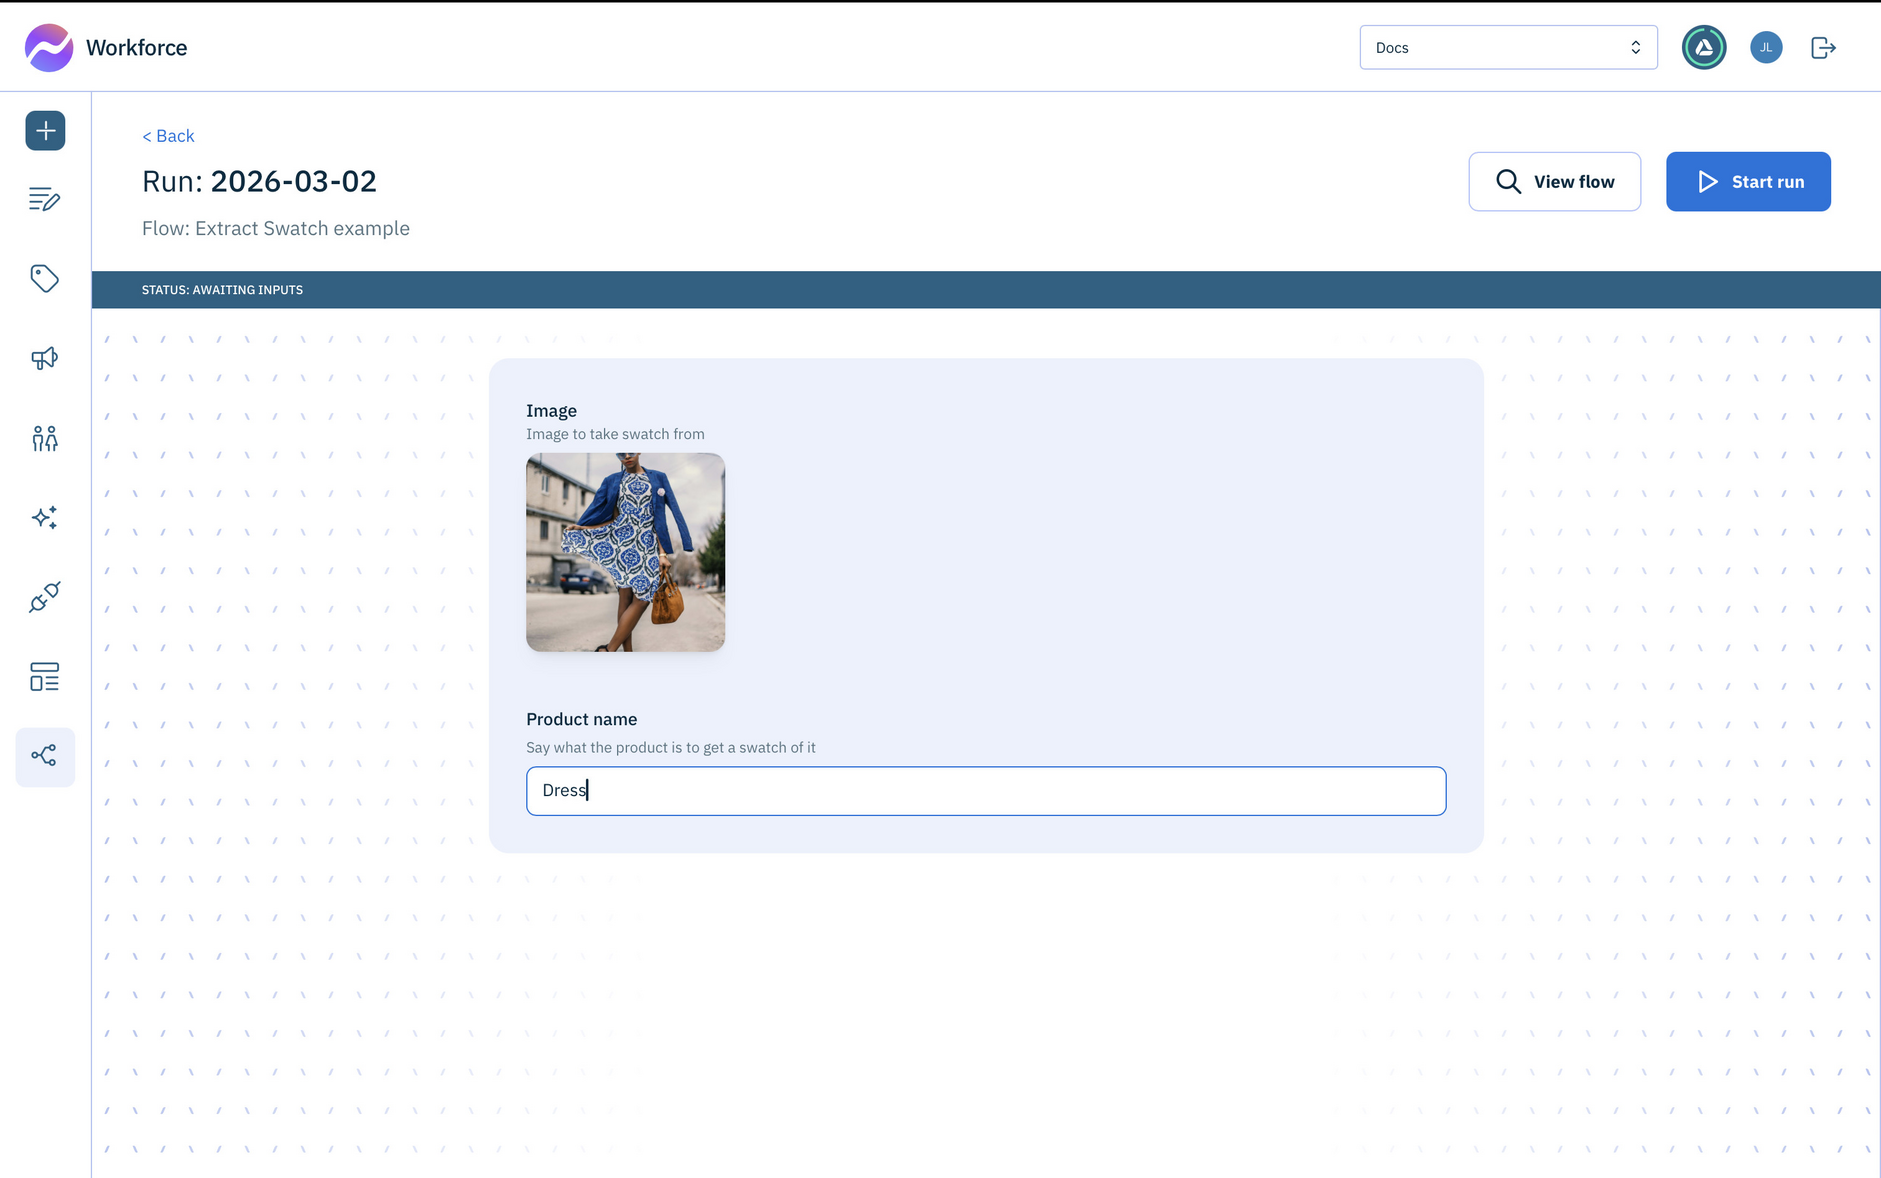The width and height of the screenshot is (1881, 1178).
Task: Click the Workforce logo icon
Action: [x=48, y=48]
